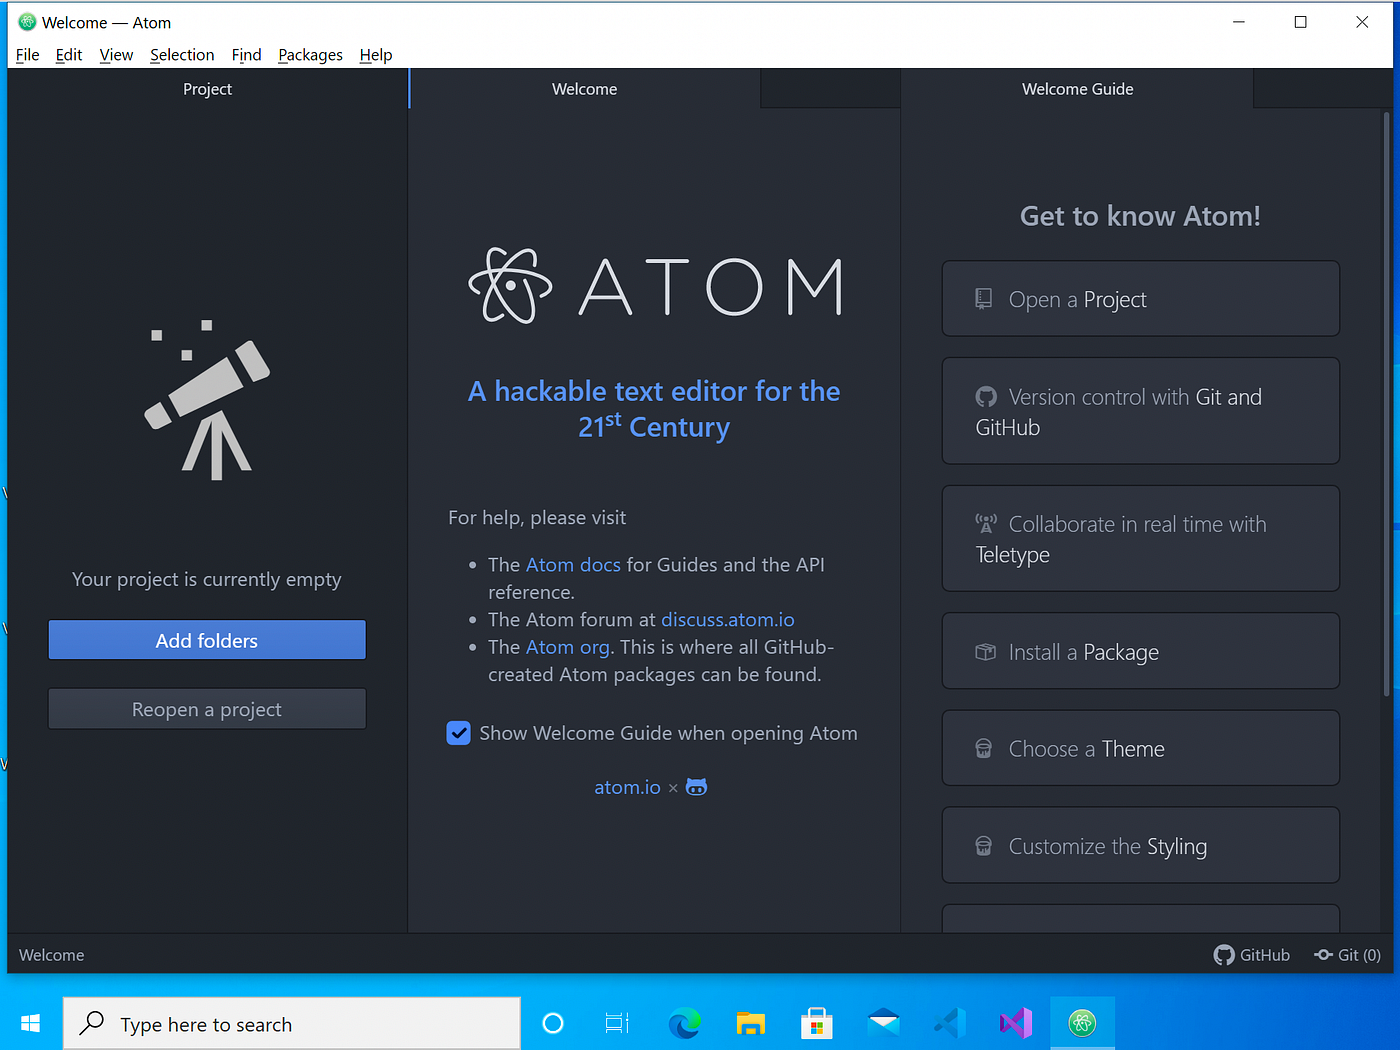
Task: Select the paint bucket icon on Choose a Theme card
Action: click(x=985, y=748)
